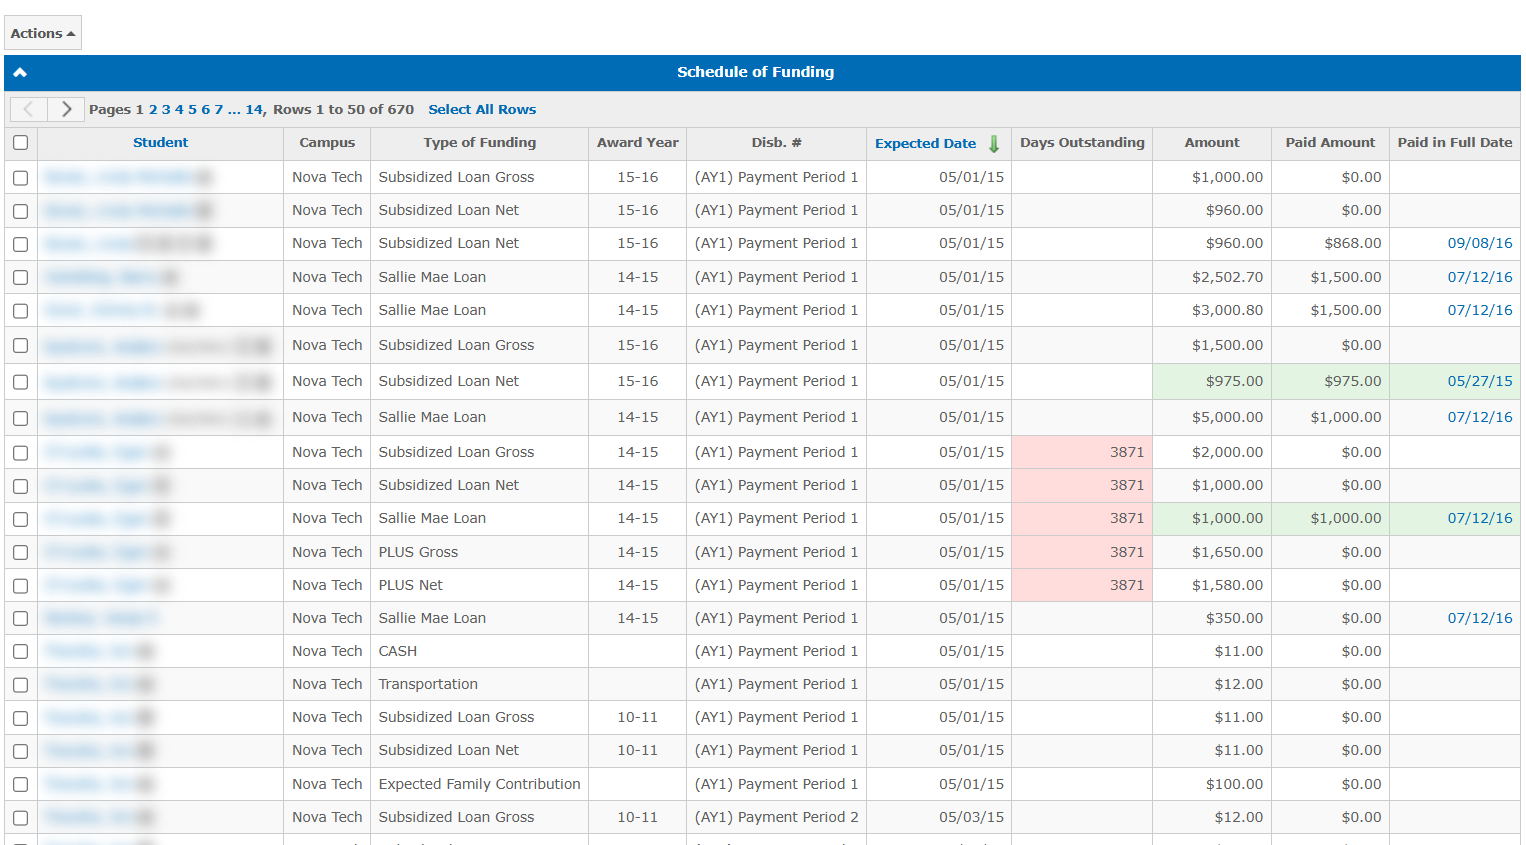Check the Expected Family Contribution row

point(20,784)
